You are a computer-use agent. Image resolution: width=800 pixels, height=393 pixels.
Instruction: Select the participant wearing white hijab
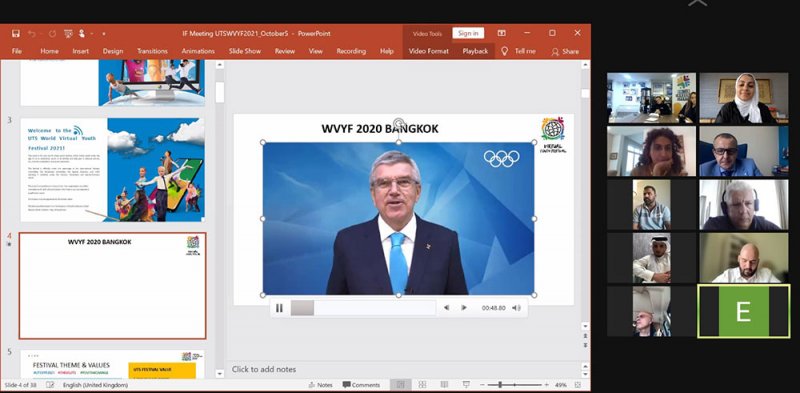point(743,98)
